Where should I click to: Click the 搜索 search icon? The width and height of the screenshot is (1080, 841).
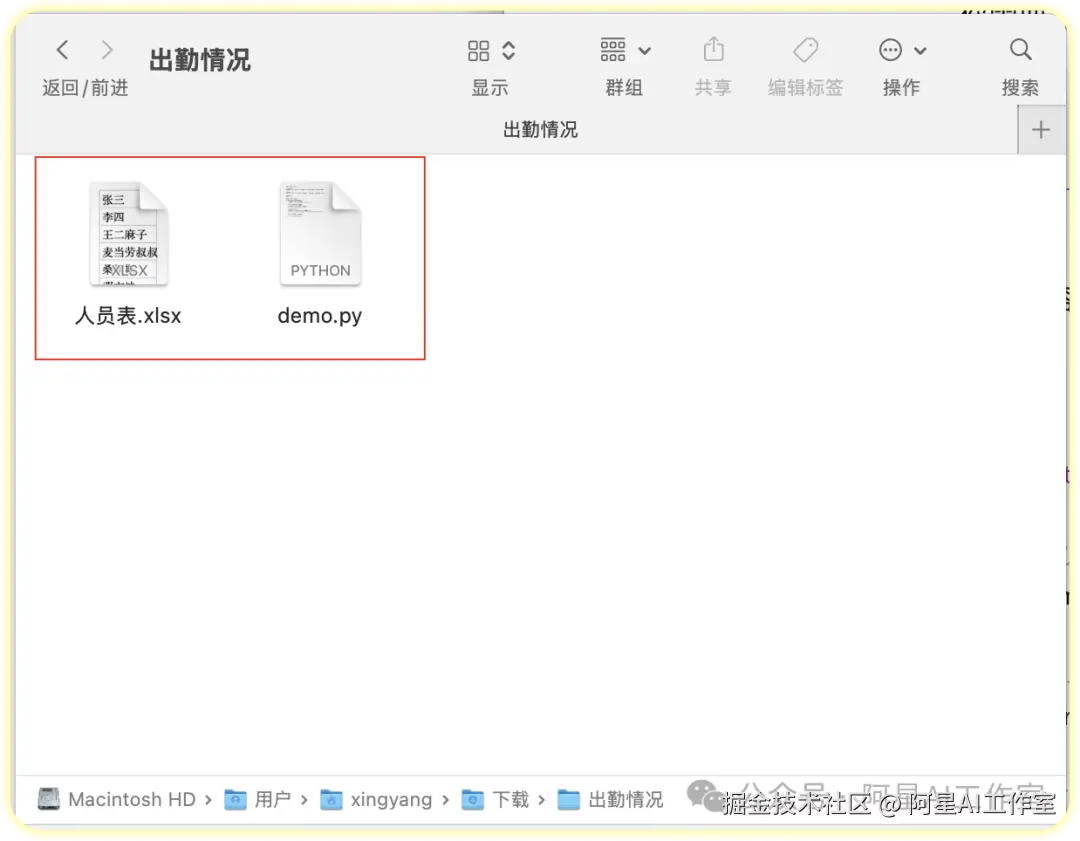(1020, 49)
